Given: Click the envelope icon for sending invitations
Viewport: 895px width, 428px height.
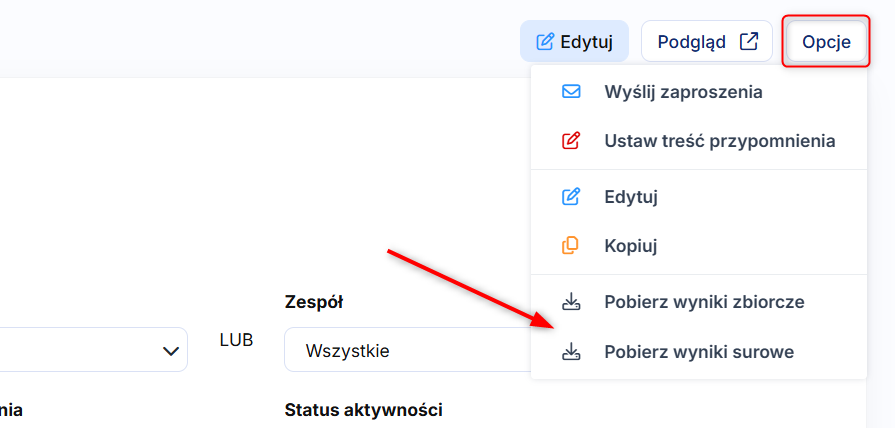Looking at the screenshot, I should coord(571,92).
